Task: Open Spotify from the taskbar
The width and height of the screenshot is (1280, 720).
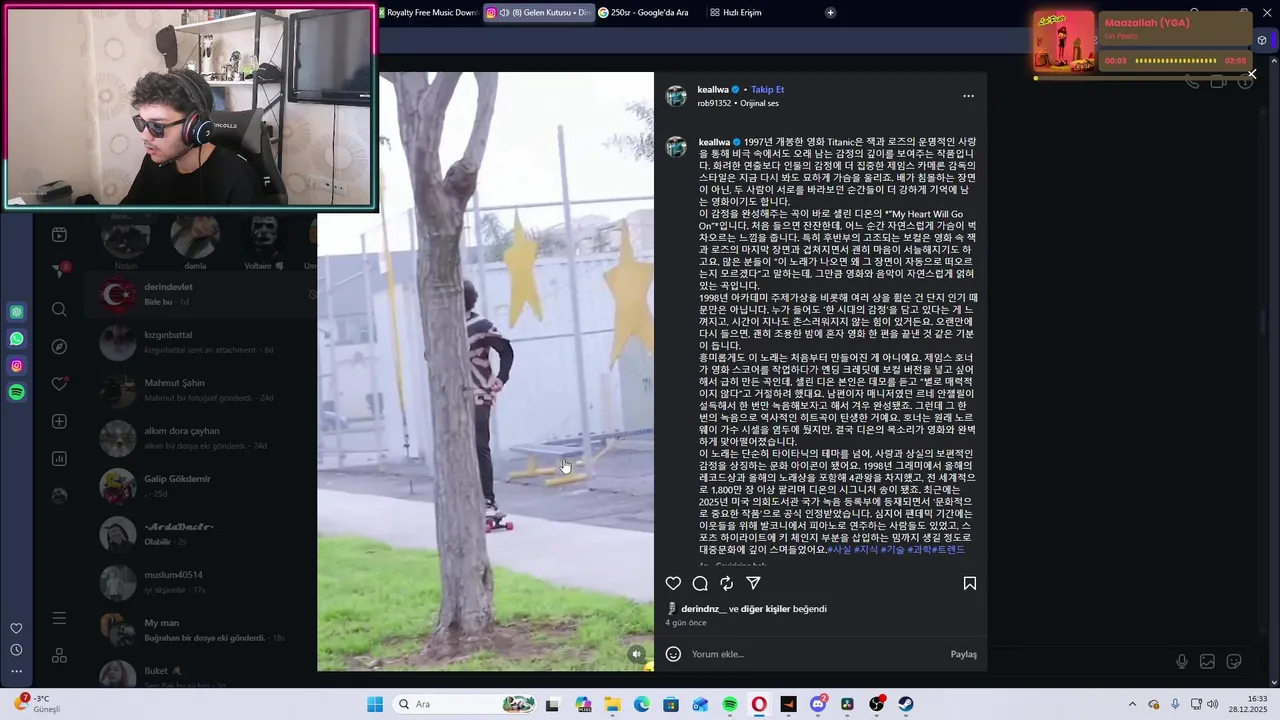Action: 730,704
